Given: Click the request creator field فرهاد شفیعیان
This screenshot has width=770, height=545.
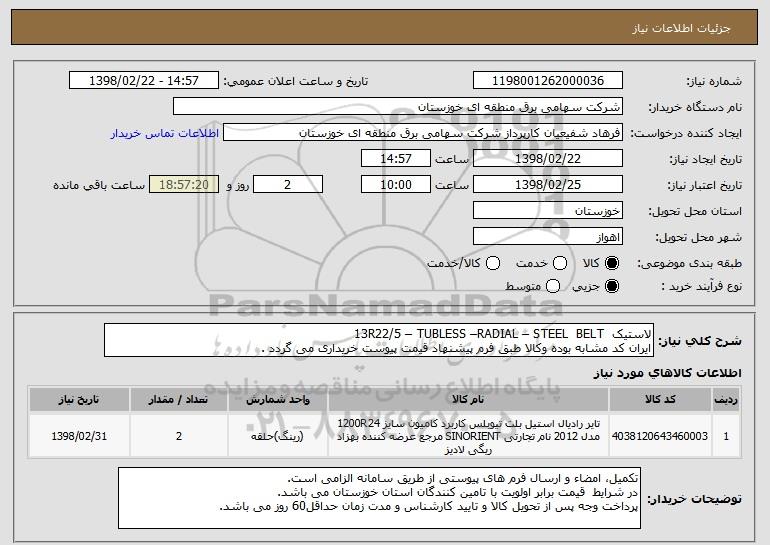Looking at the screenshot, I should [423, 133].
